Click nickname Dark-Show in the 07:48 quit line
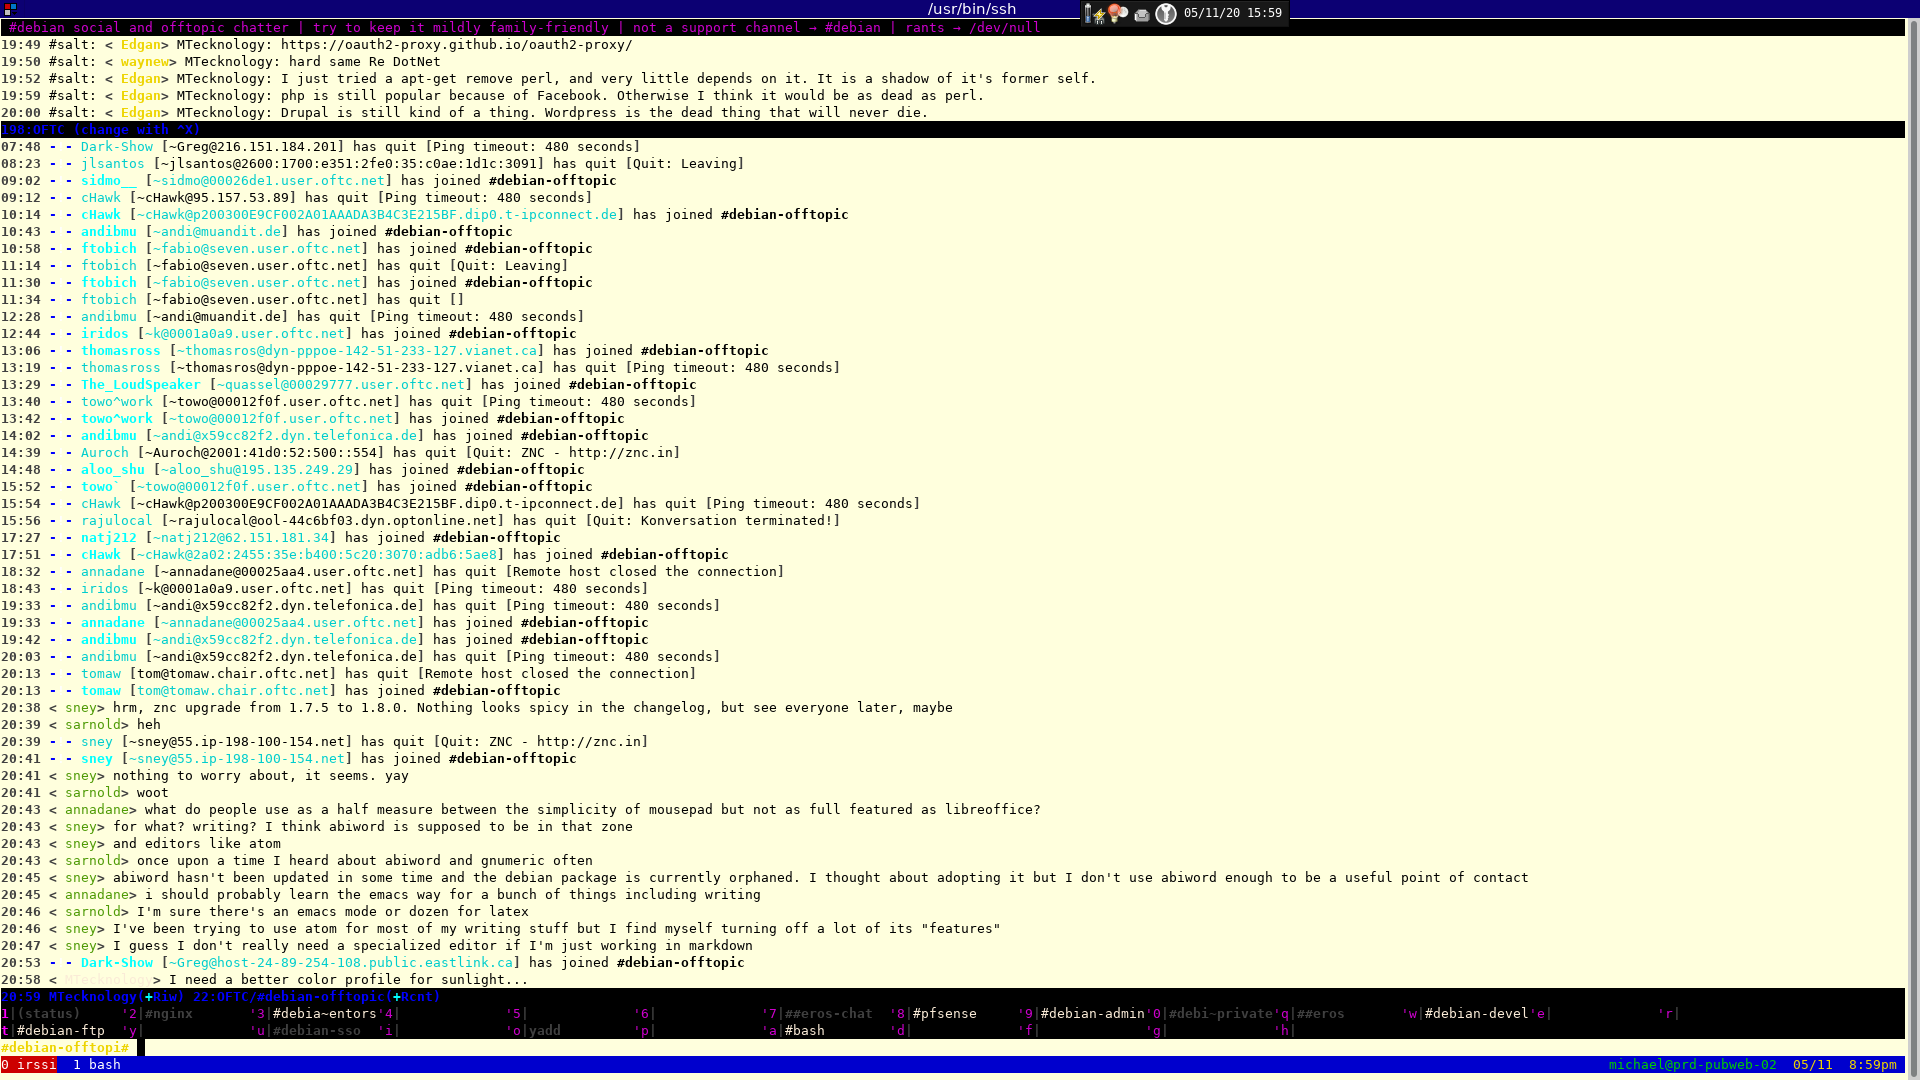1920x1080 pixels. [x=116, y=147]
